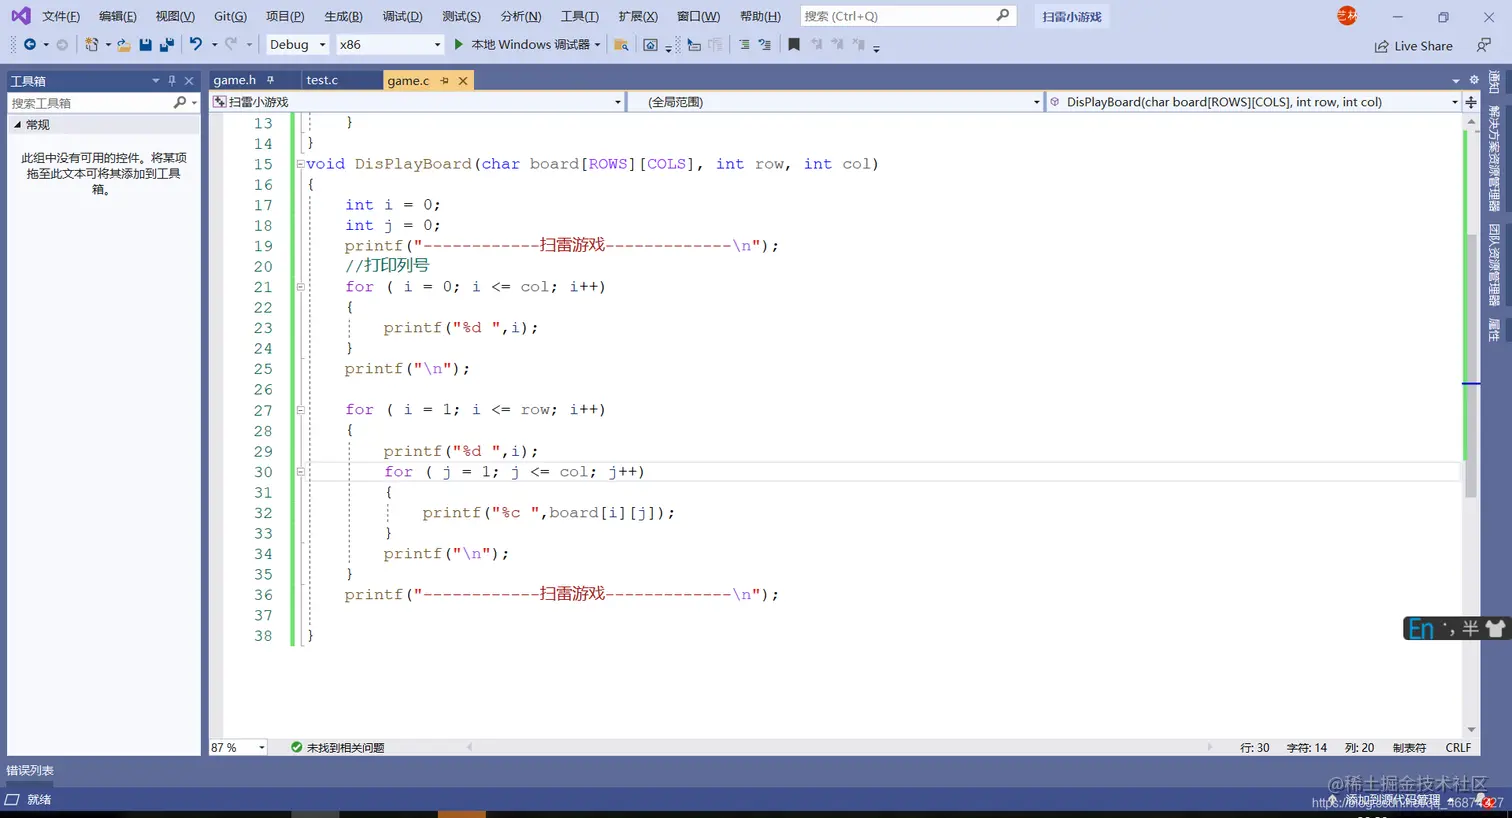This screenshot has width=1512, height=818.
Task: Click the toolbox search magnifier icon
Action: click(x=180, y=102)
